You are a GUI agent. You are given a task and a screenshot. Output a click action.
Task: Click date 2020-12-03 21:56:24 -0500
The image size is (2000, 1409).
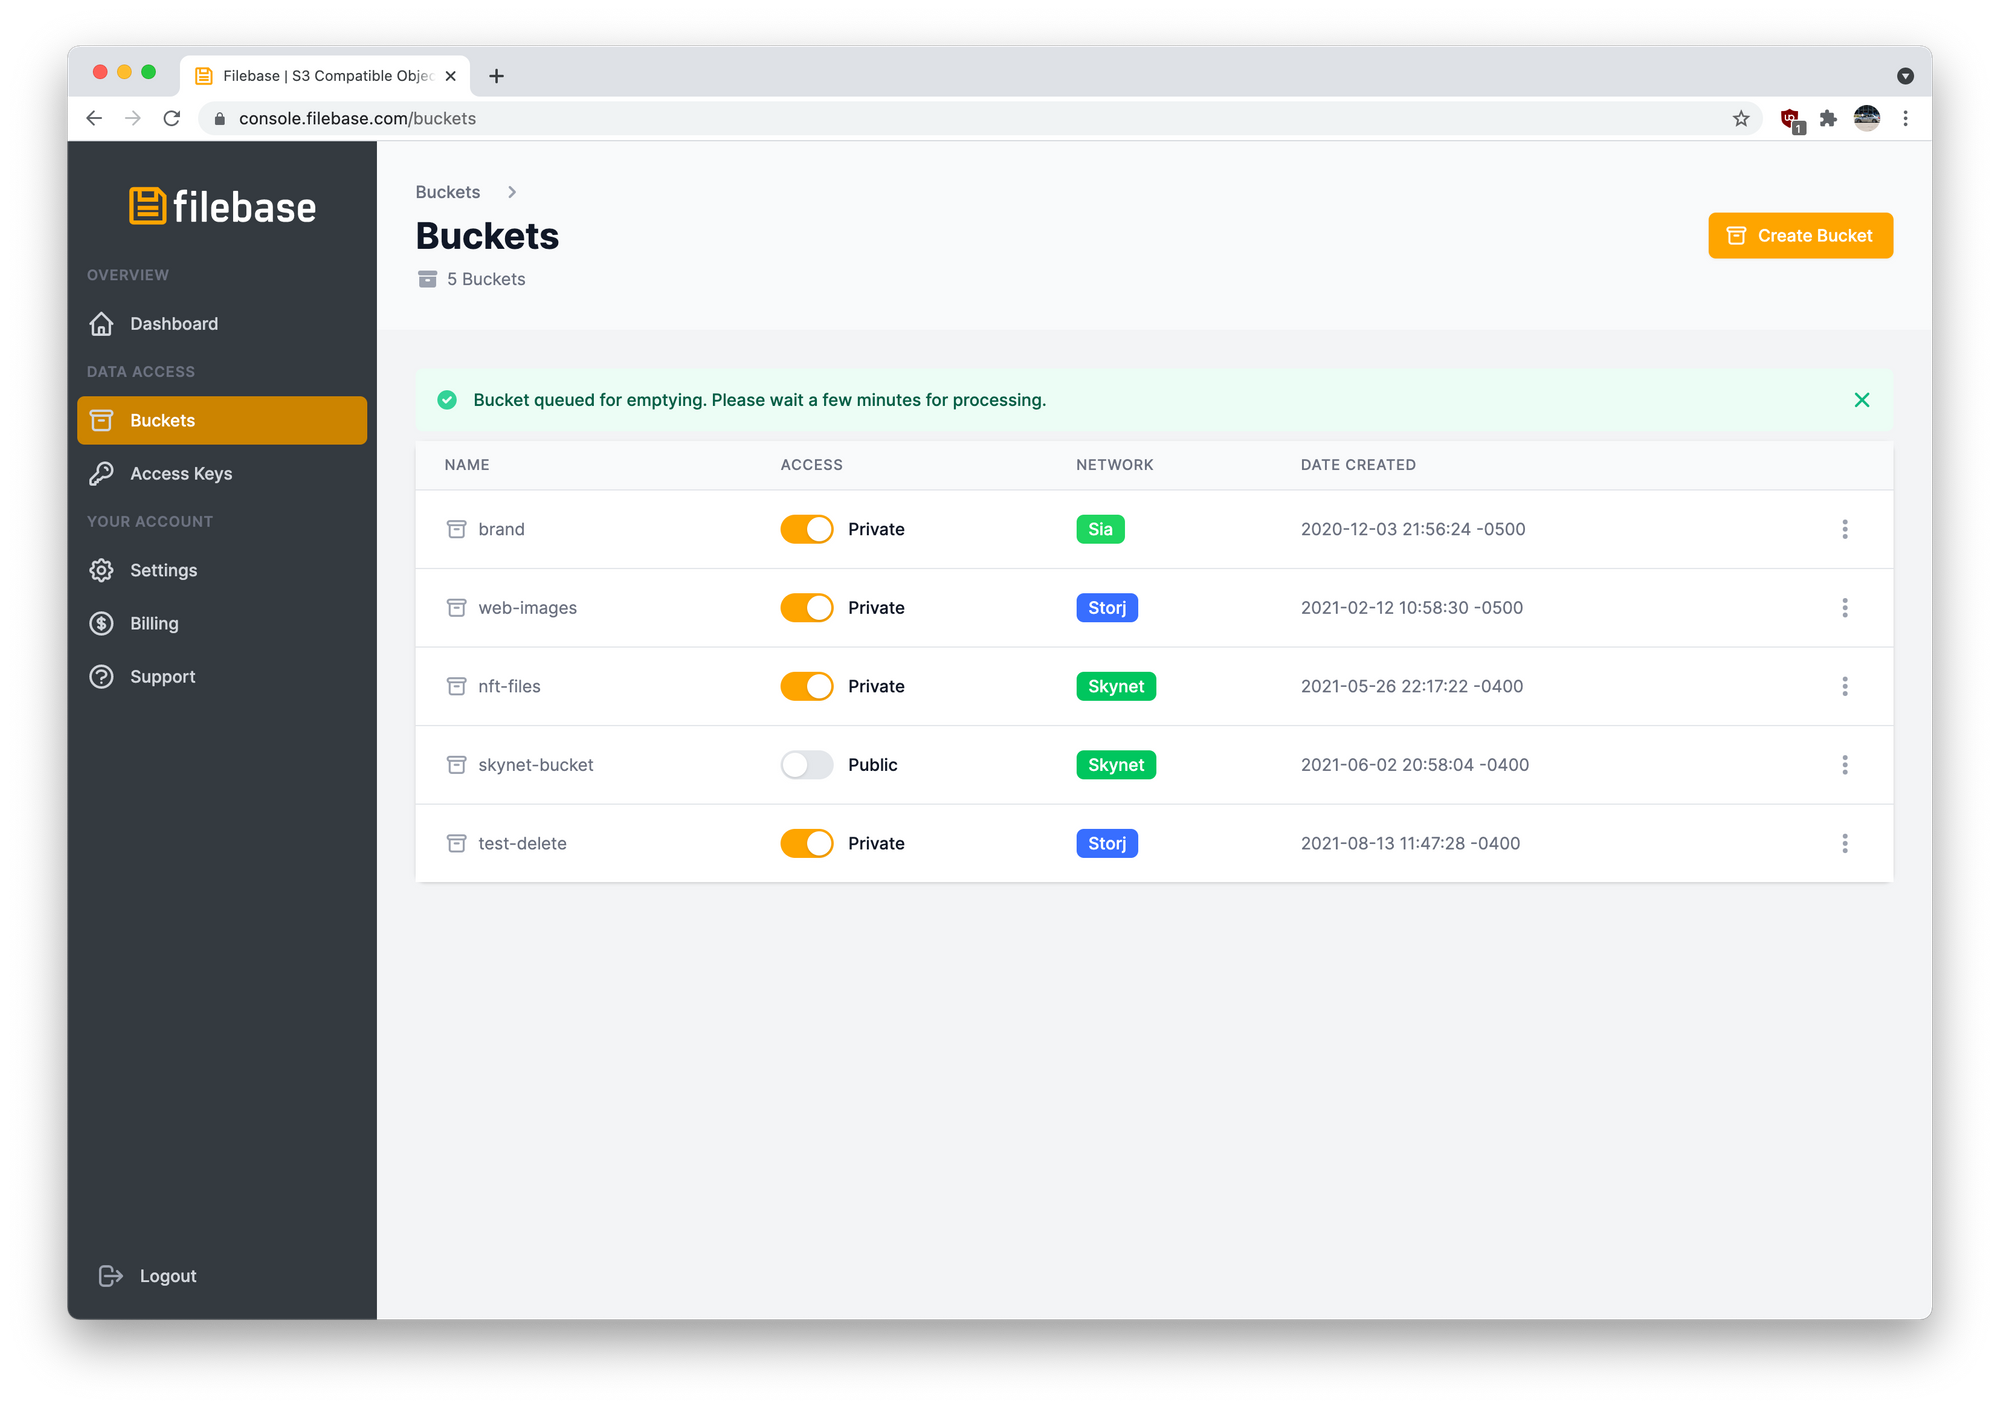tap(1413, 529)
